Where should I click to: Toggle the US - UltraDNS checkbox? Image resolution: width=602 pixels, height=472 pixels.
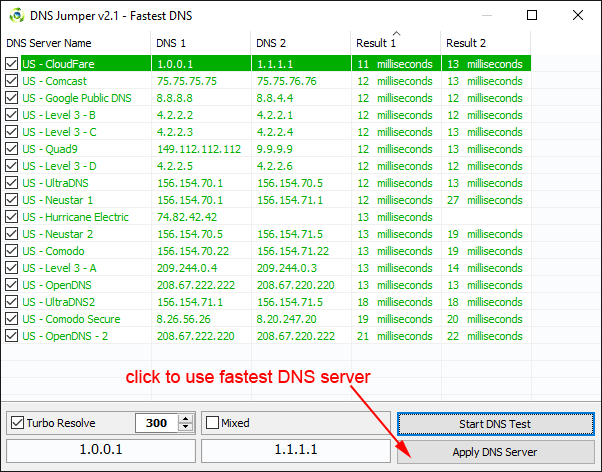click(x=12, y=182)
